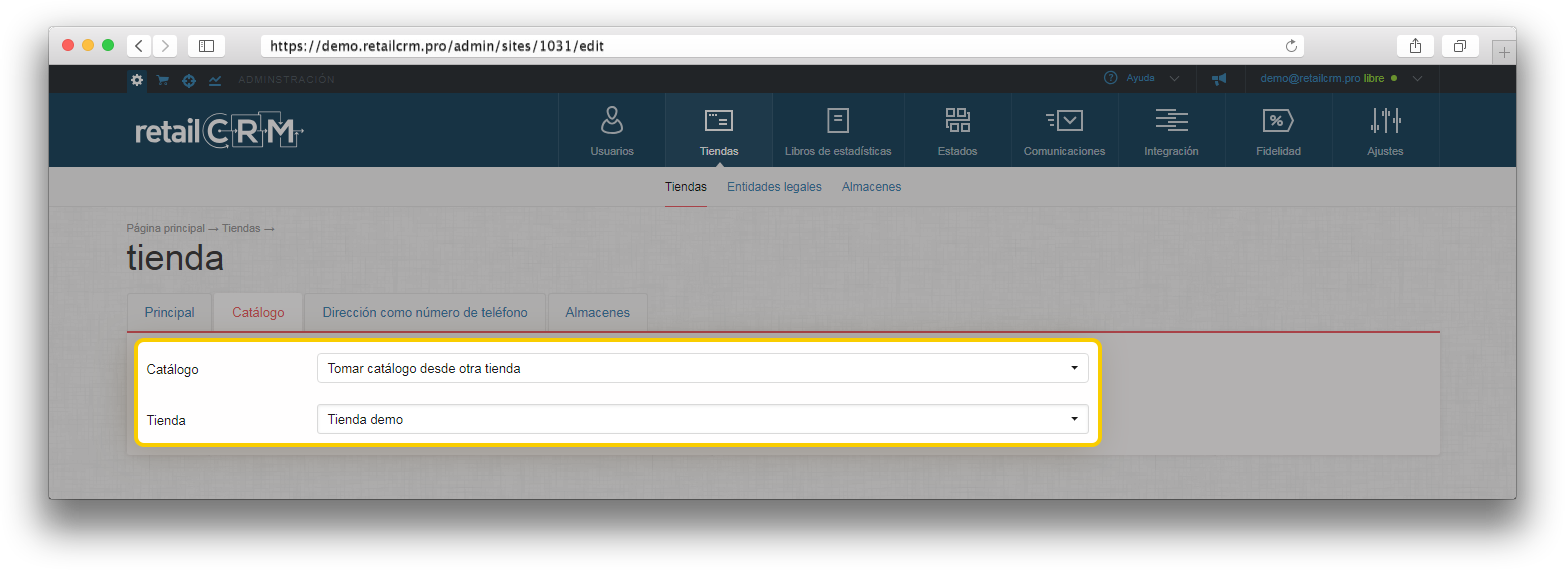The image size is (1565, 570).
Task: Click the demo@retailcrm.pro account link
Action: 1310,78
